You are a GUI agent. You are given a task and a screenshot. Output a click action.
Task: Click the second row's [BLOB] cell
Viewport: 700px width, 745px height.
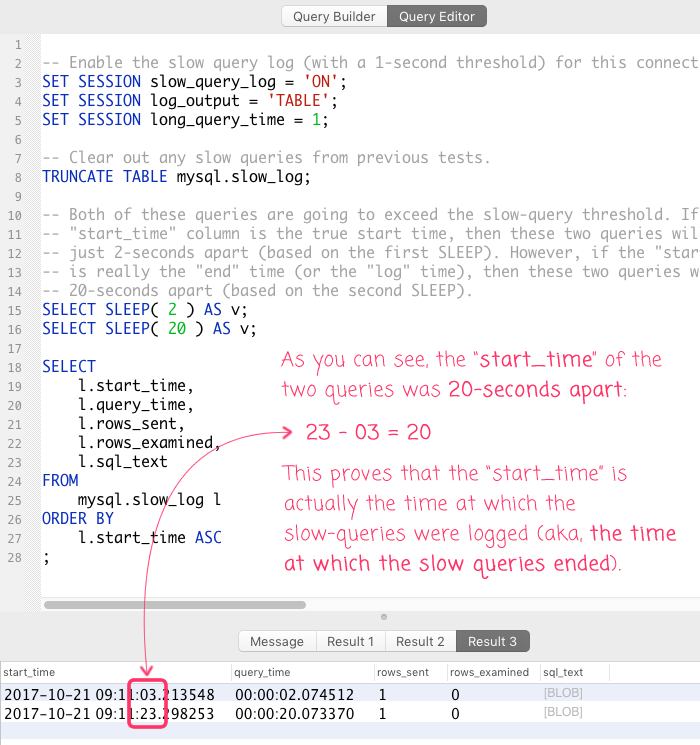coord(561,714)
